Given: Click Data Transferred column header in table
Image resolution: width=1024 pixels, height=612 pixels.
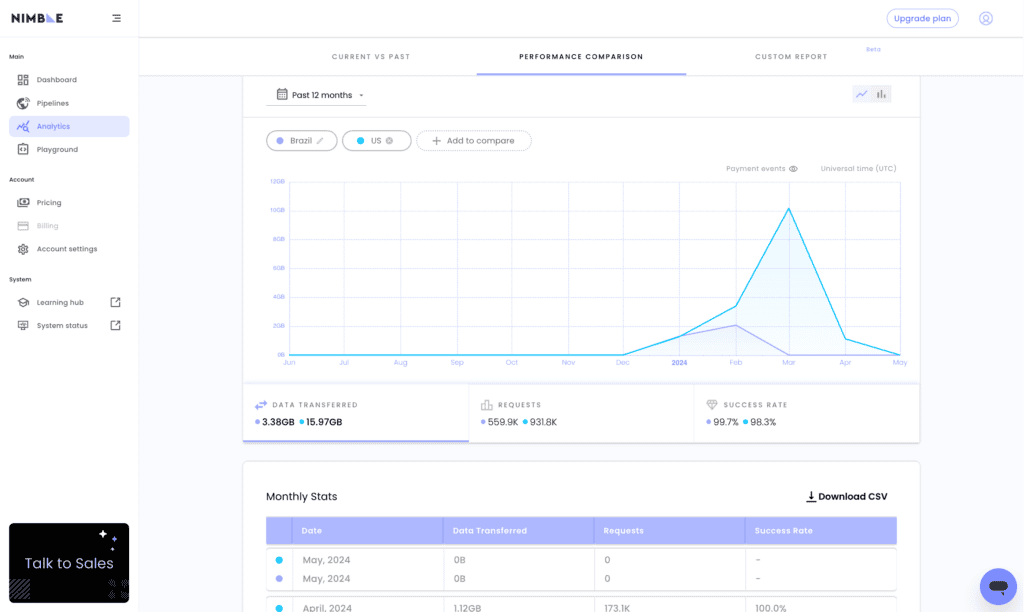Looking at the screenshot, I should 519,531.
